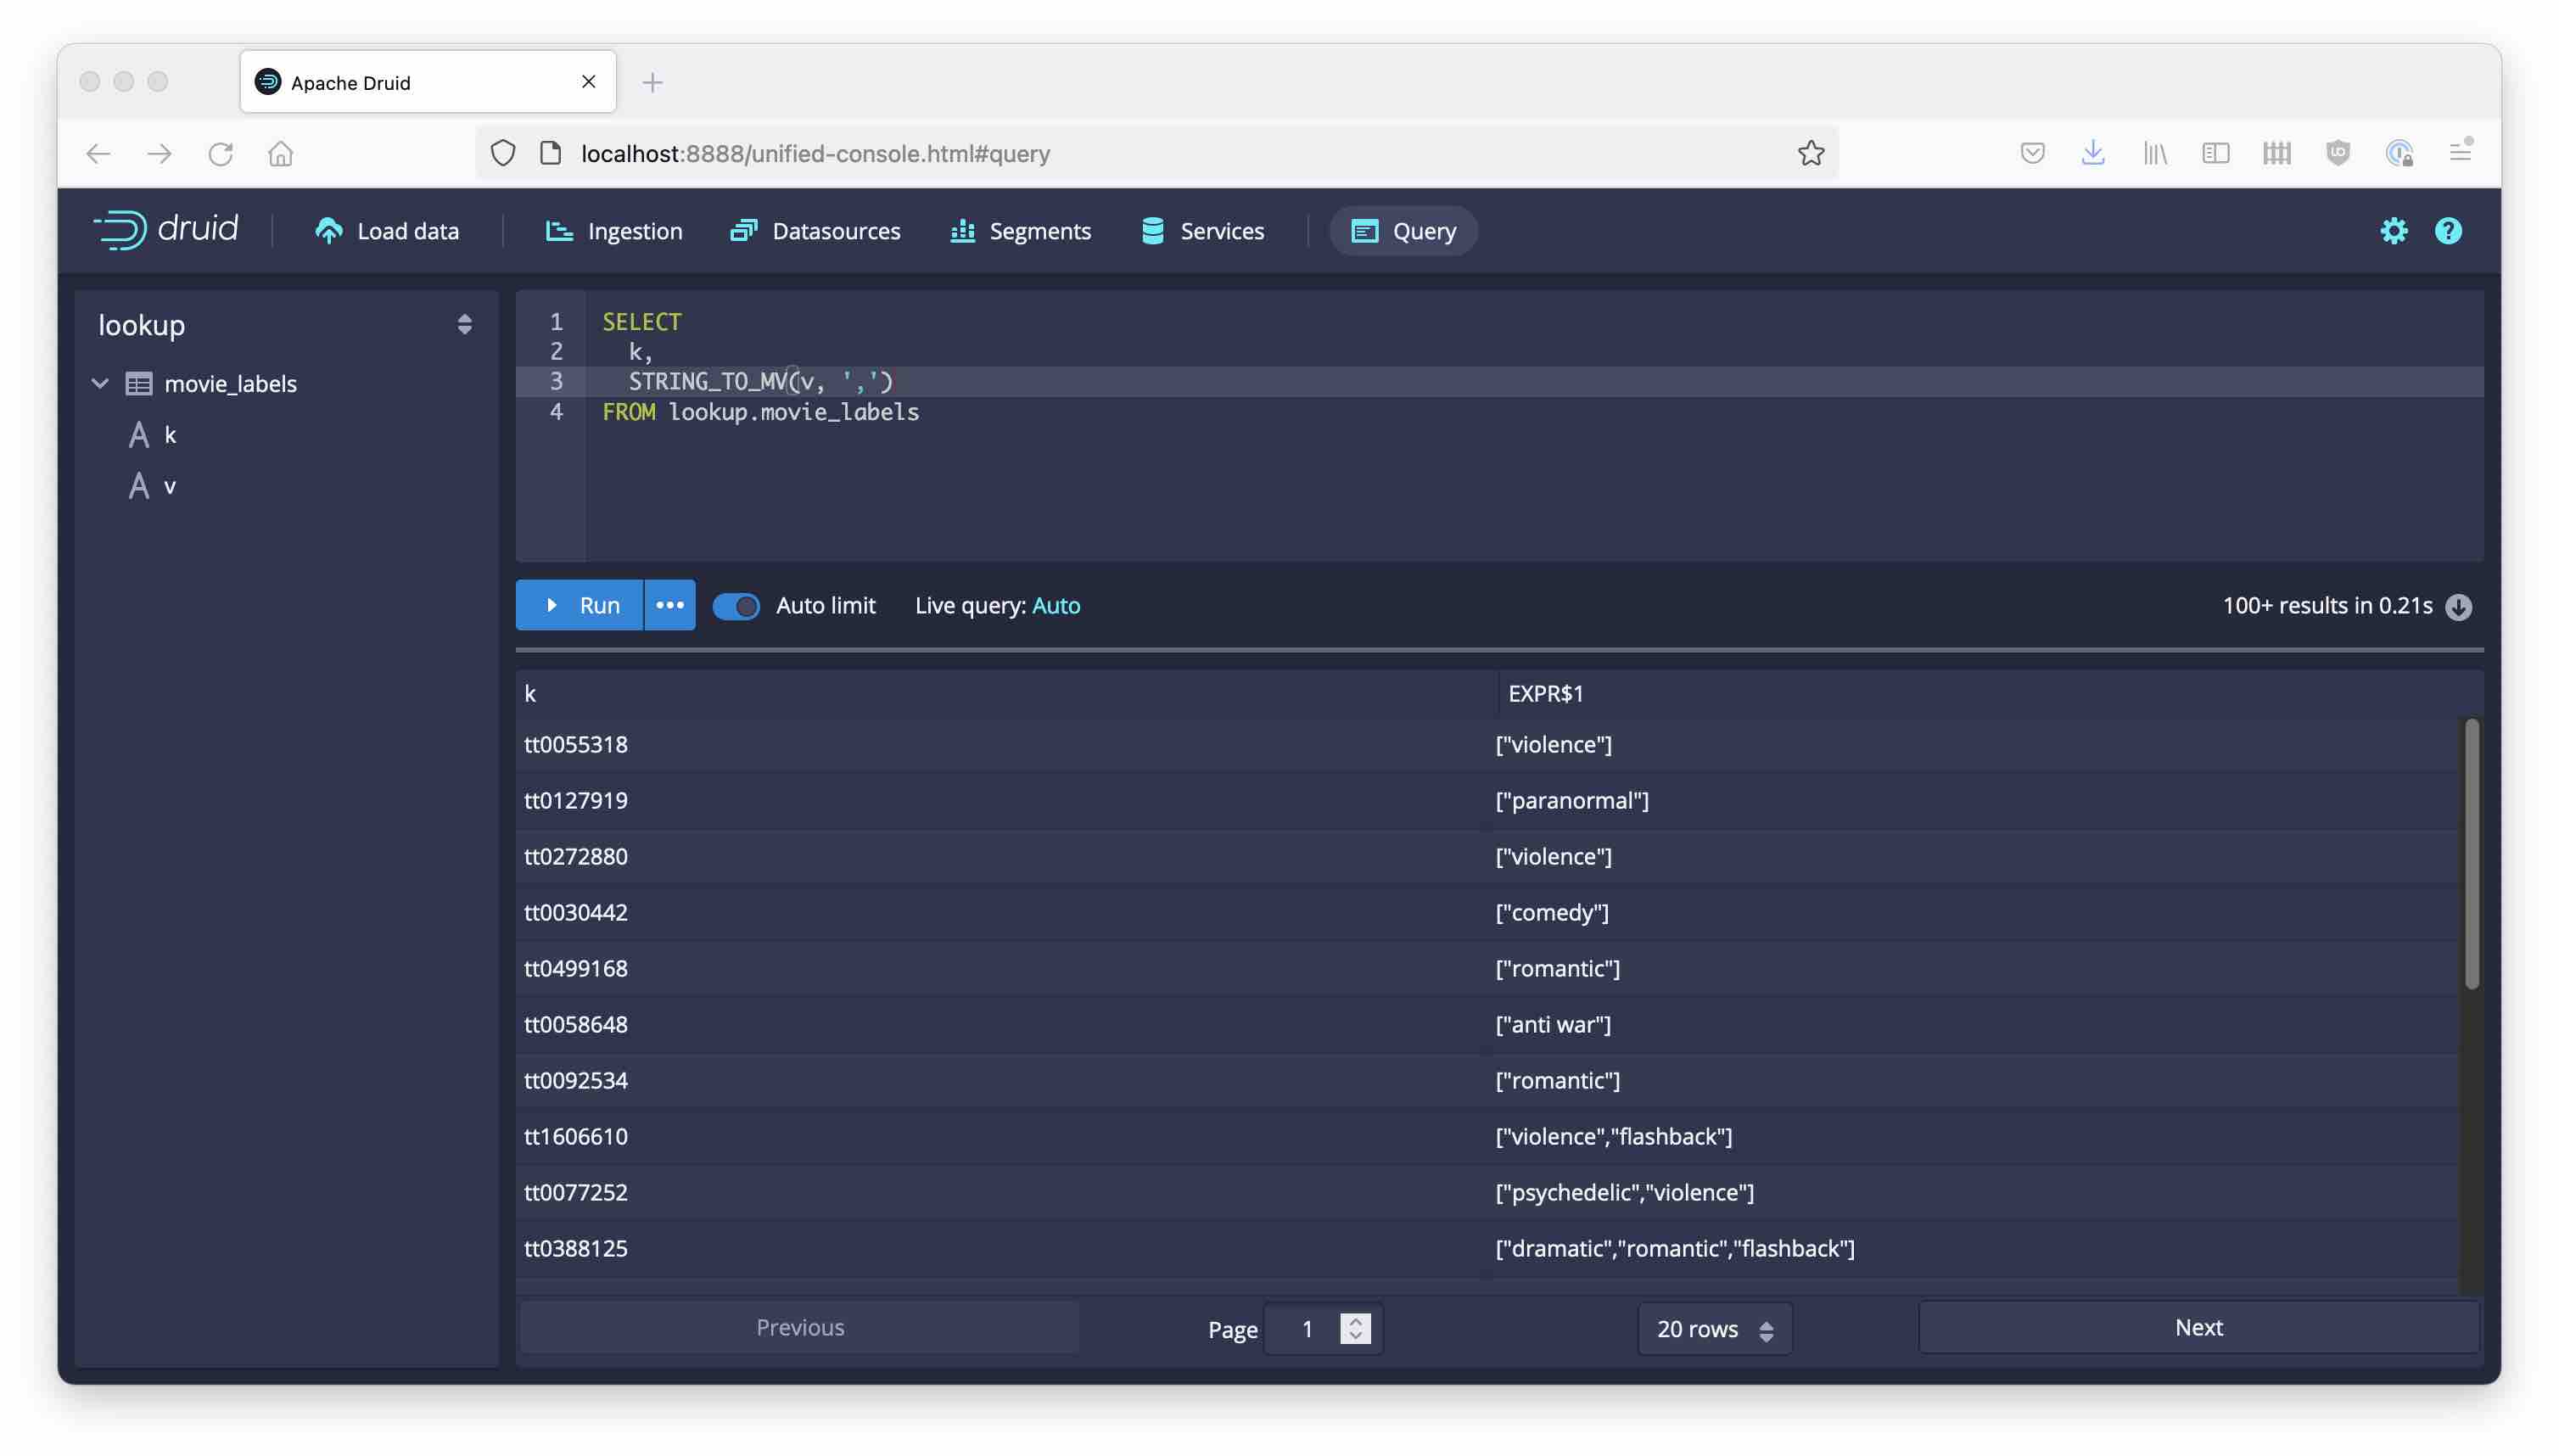
Task: Open run options with the ellipsis button
Action: [669, 606]
